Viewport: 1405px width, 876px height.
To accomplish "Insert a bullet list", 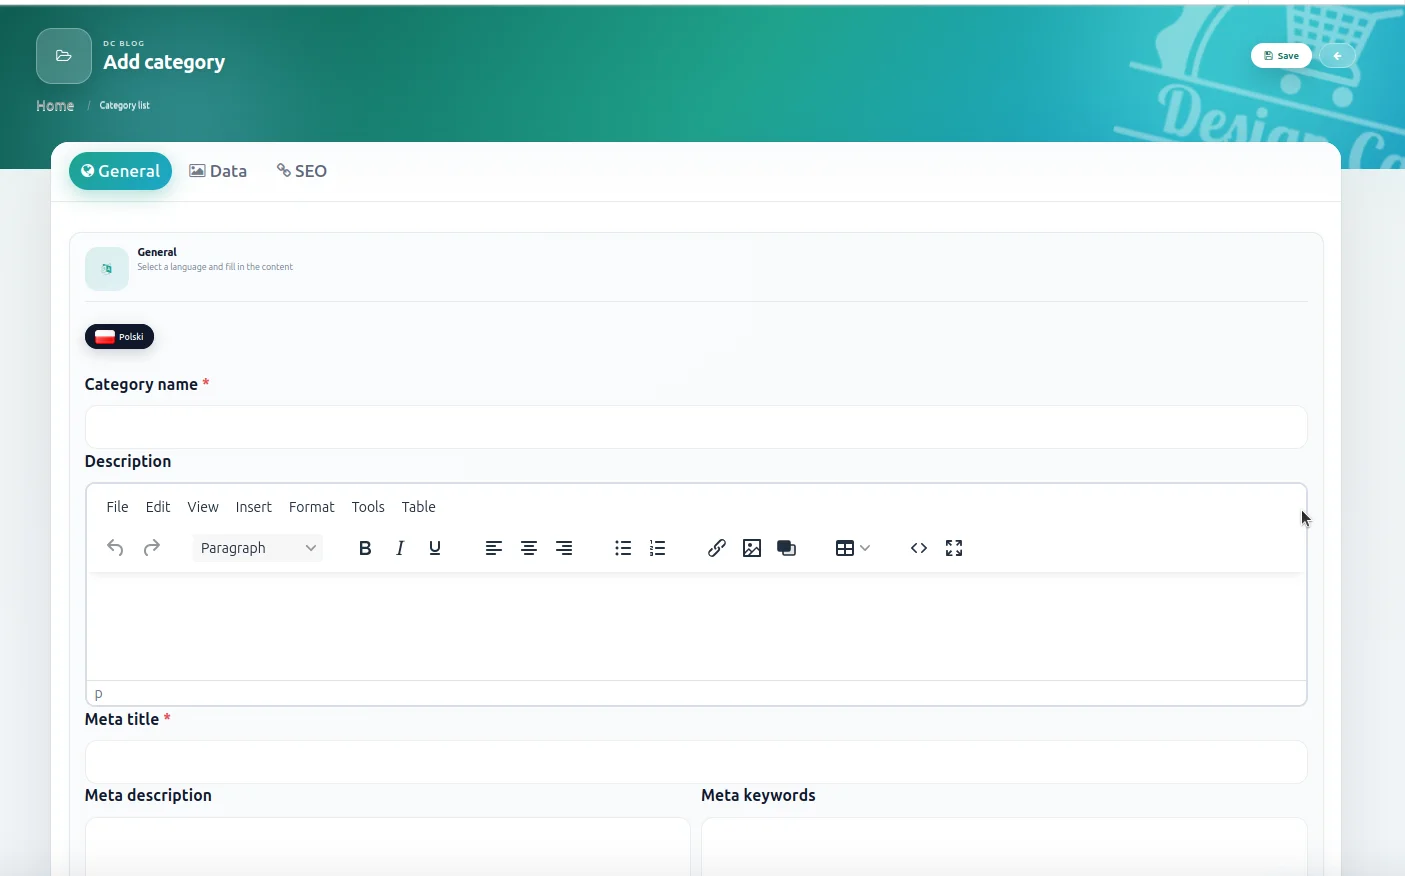I will [x=623, y=548].
